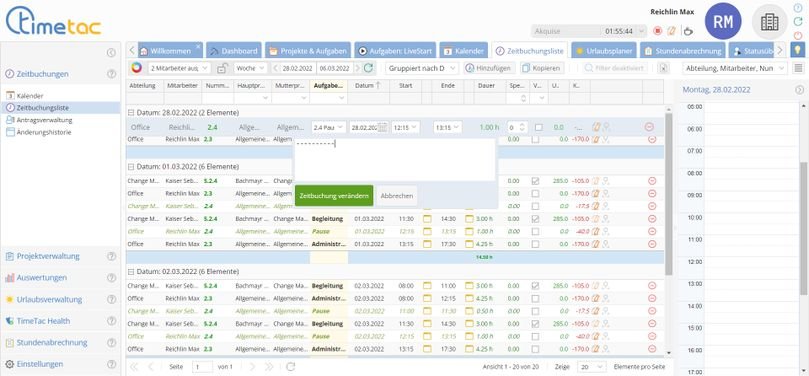Reload the page with the pagination refresh icon
This screenshot has width=809, height=376.
coord(291,367)
